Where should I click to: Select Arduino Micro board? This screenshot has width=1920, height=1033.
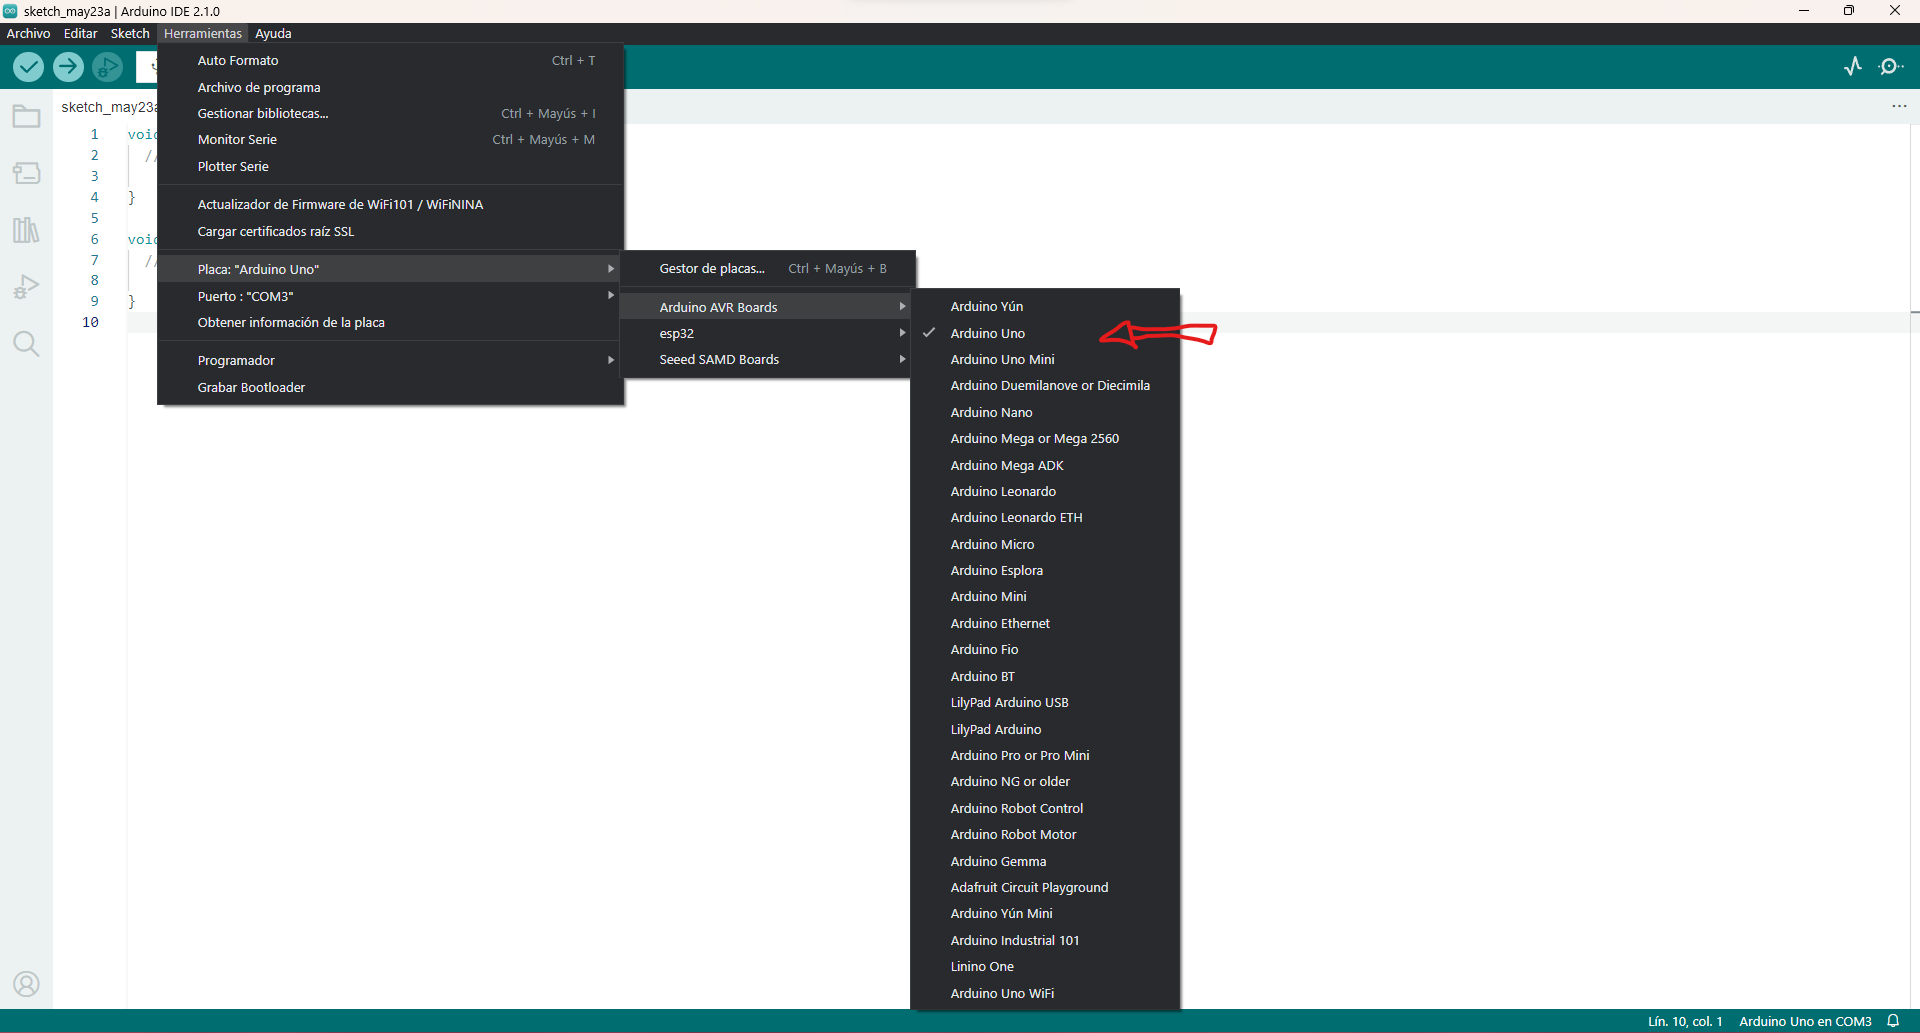[x=1045, y=544]
